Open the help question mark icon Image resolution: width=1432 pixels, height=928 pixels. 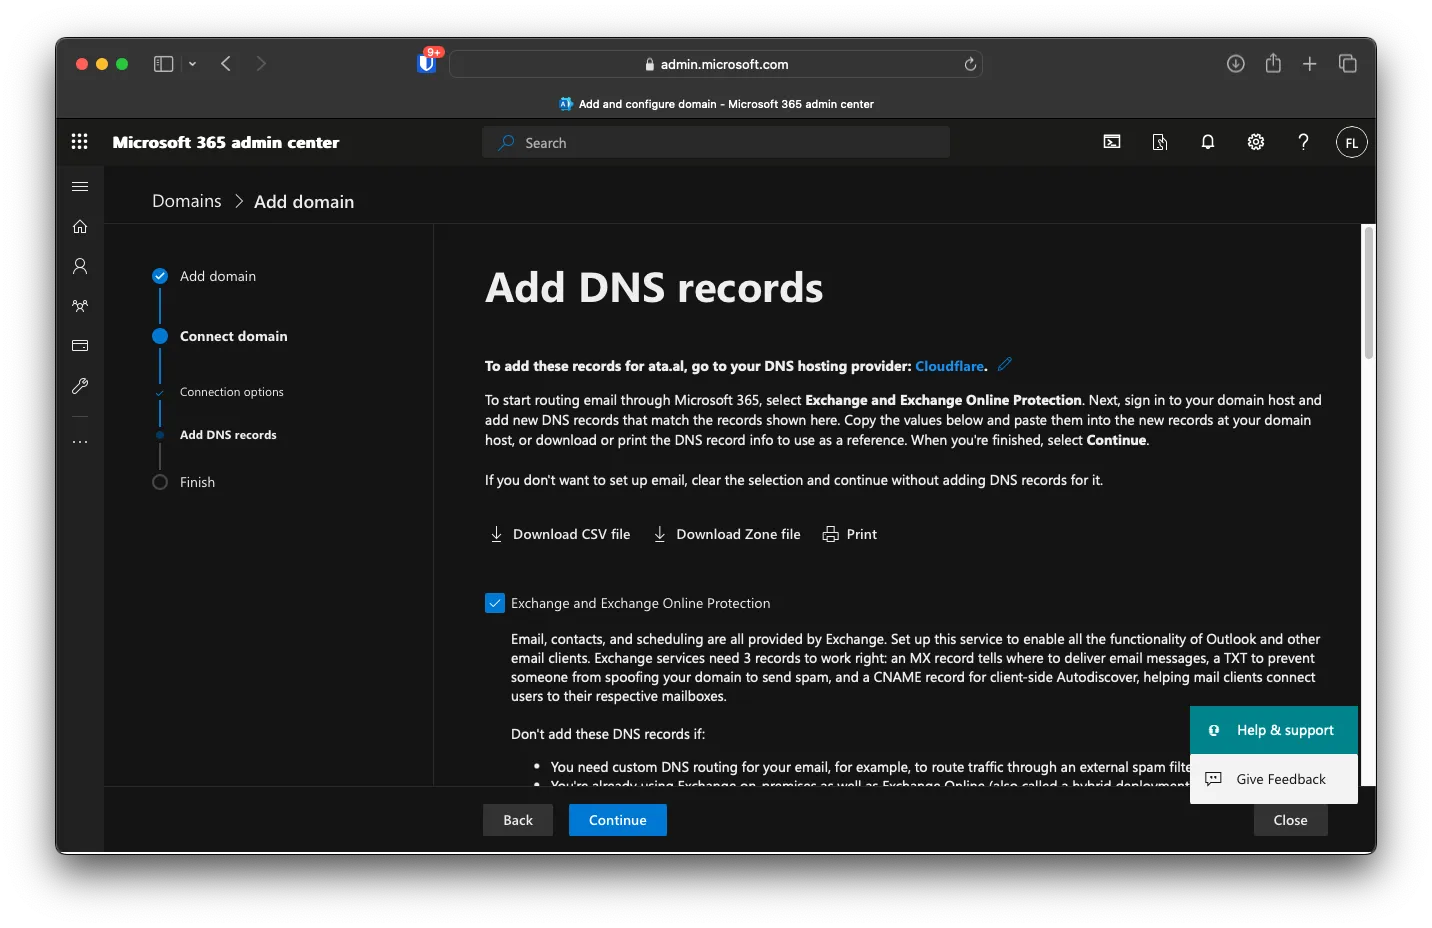(1303, 142)
